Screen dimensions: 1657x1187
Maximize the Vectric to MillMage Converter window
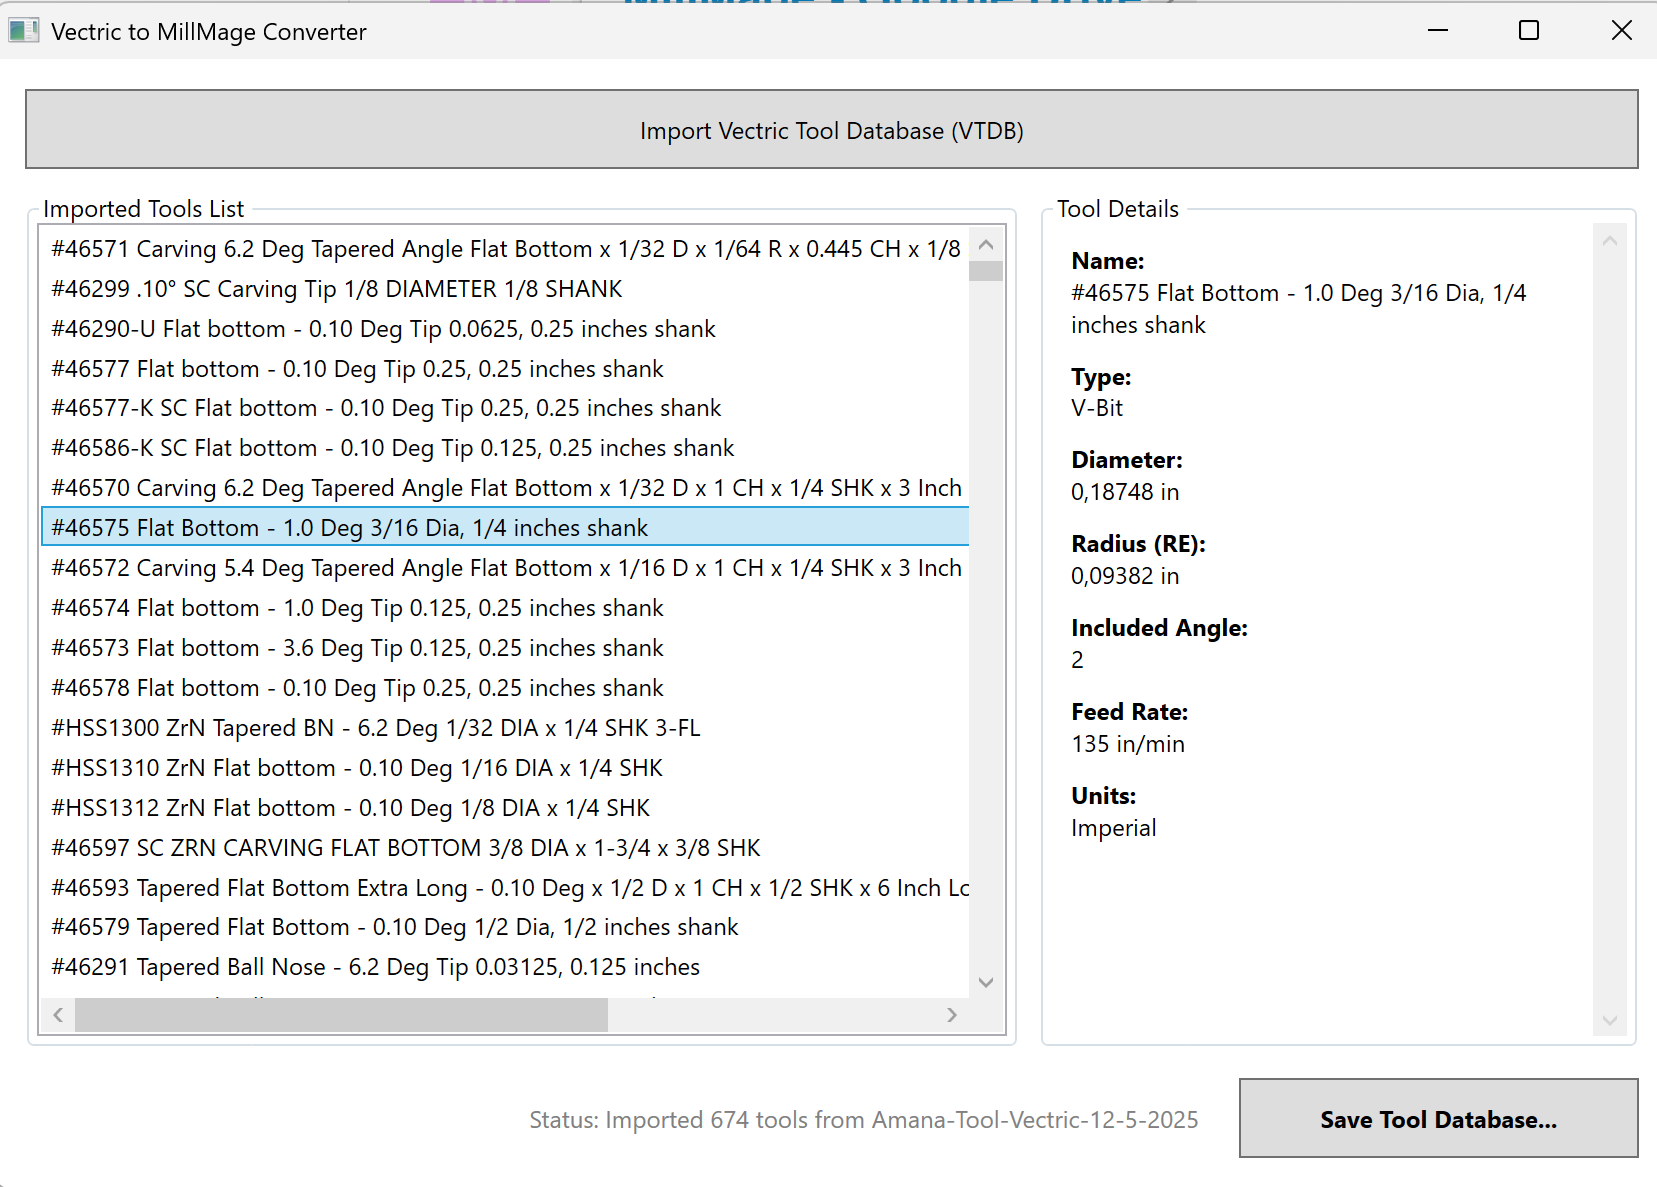pos(1528,31)
